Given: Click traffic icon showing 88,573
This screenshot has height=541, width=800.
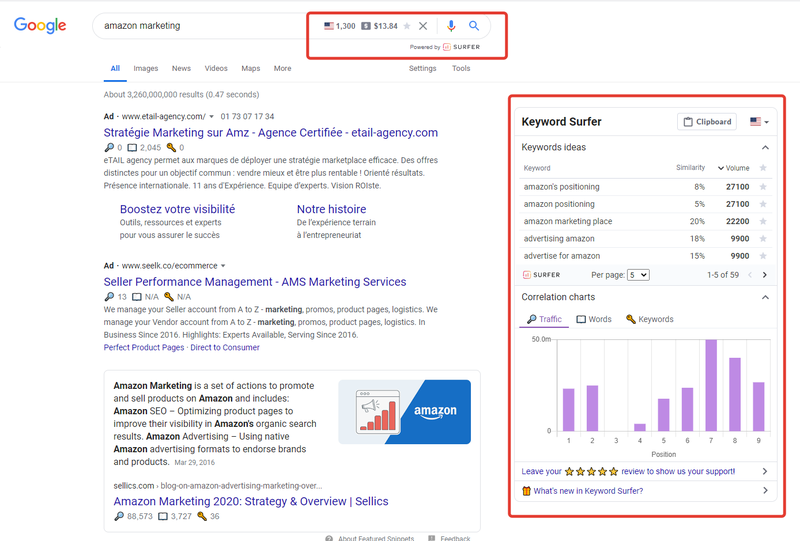Looking at the screenshot, I should 118,516.
